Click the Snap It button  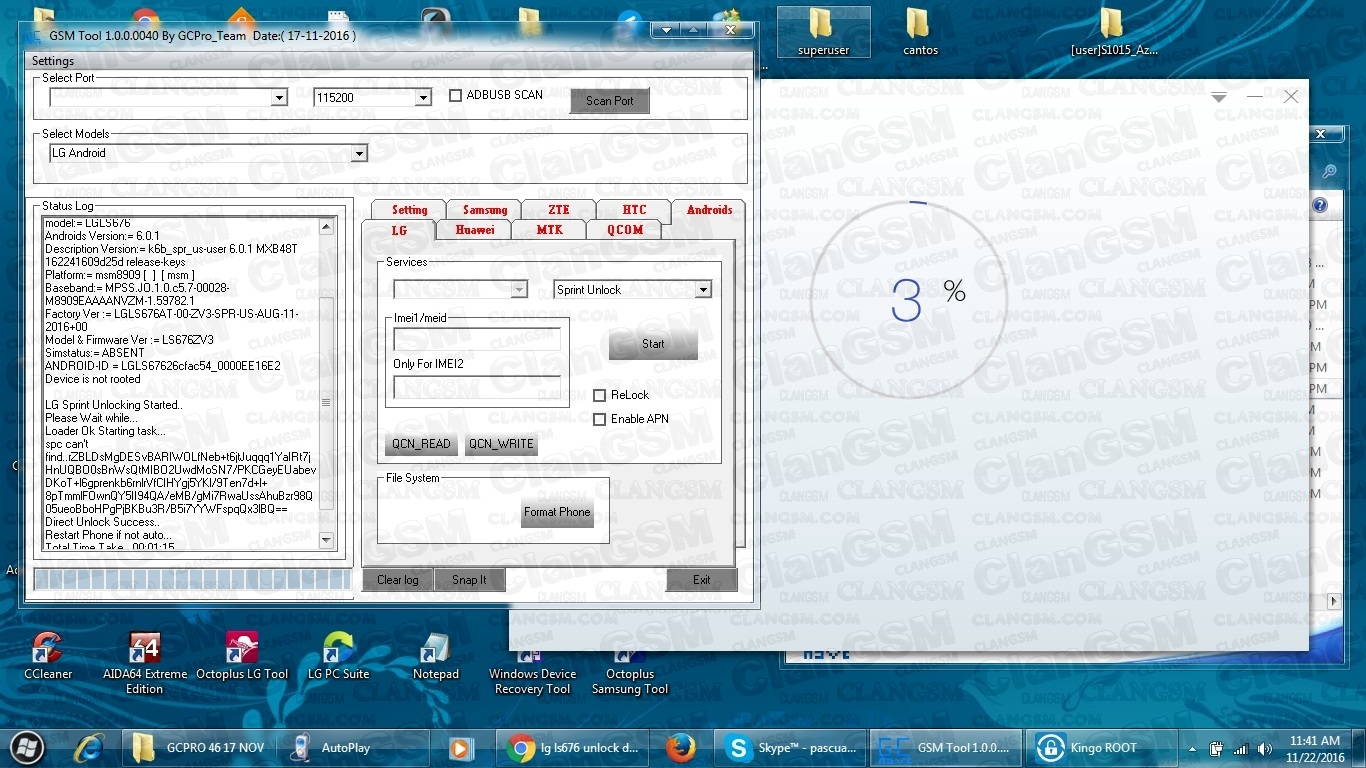click(x=469, y=580)
